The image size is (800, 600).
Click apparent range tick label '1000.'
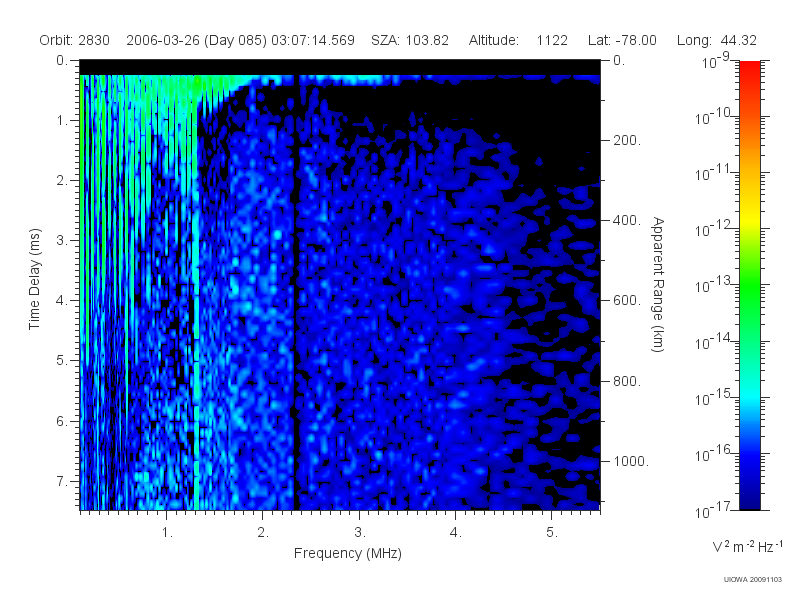[x=631, y=461]
